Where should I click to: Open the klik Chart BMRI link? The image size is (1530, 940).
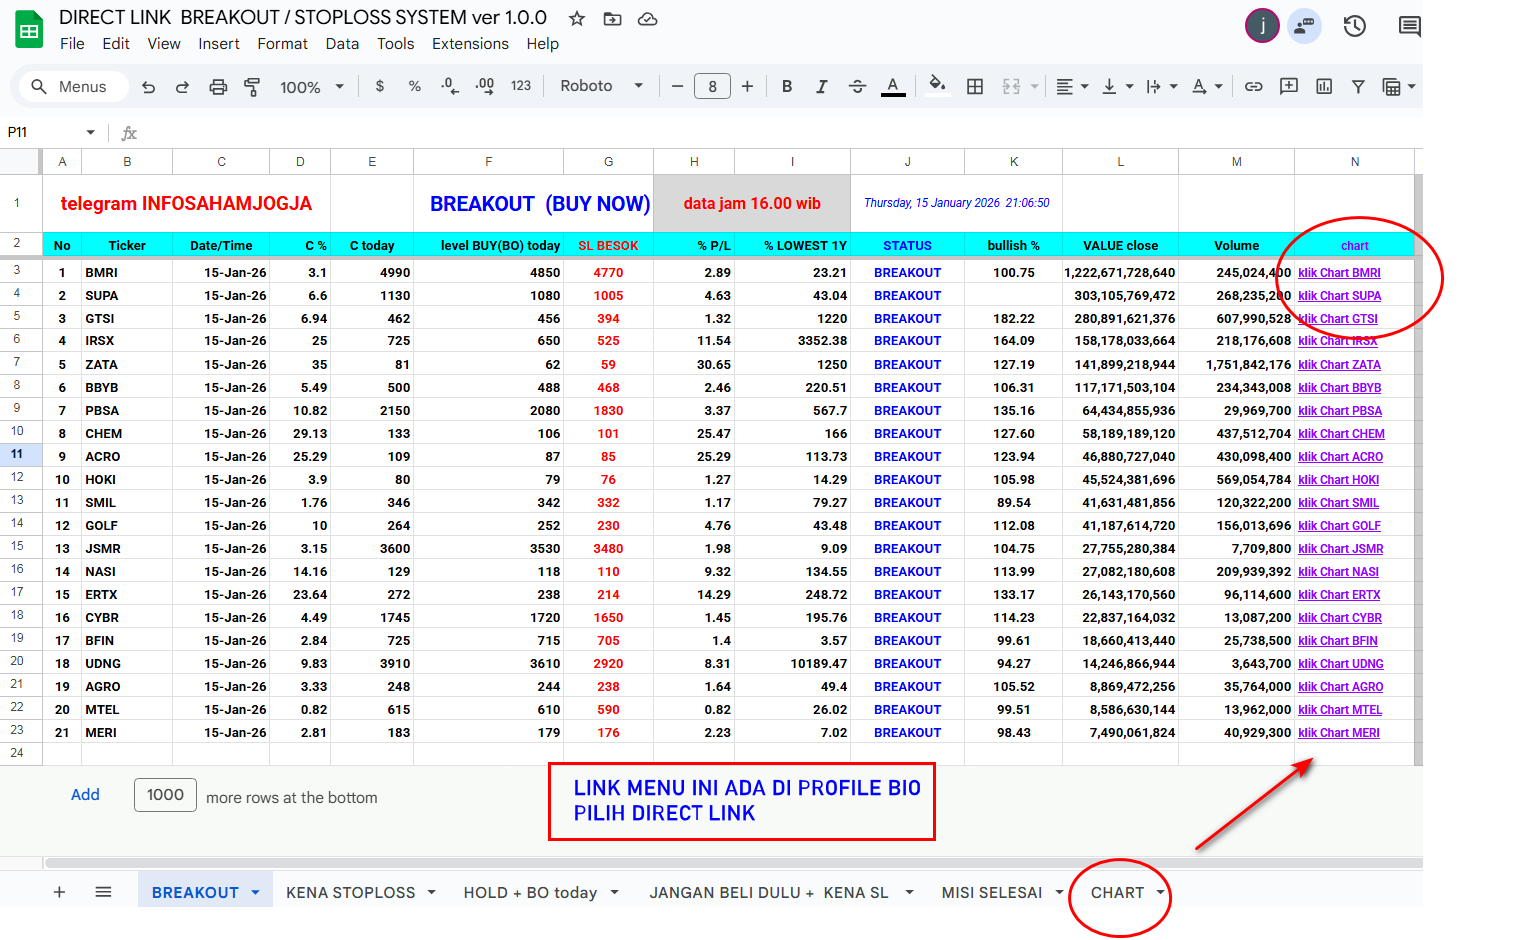pyautogui.click(x=1339, y=273)
